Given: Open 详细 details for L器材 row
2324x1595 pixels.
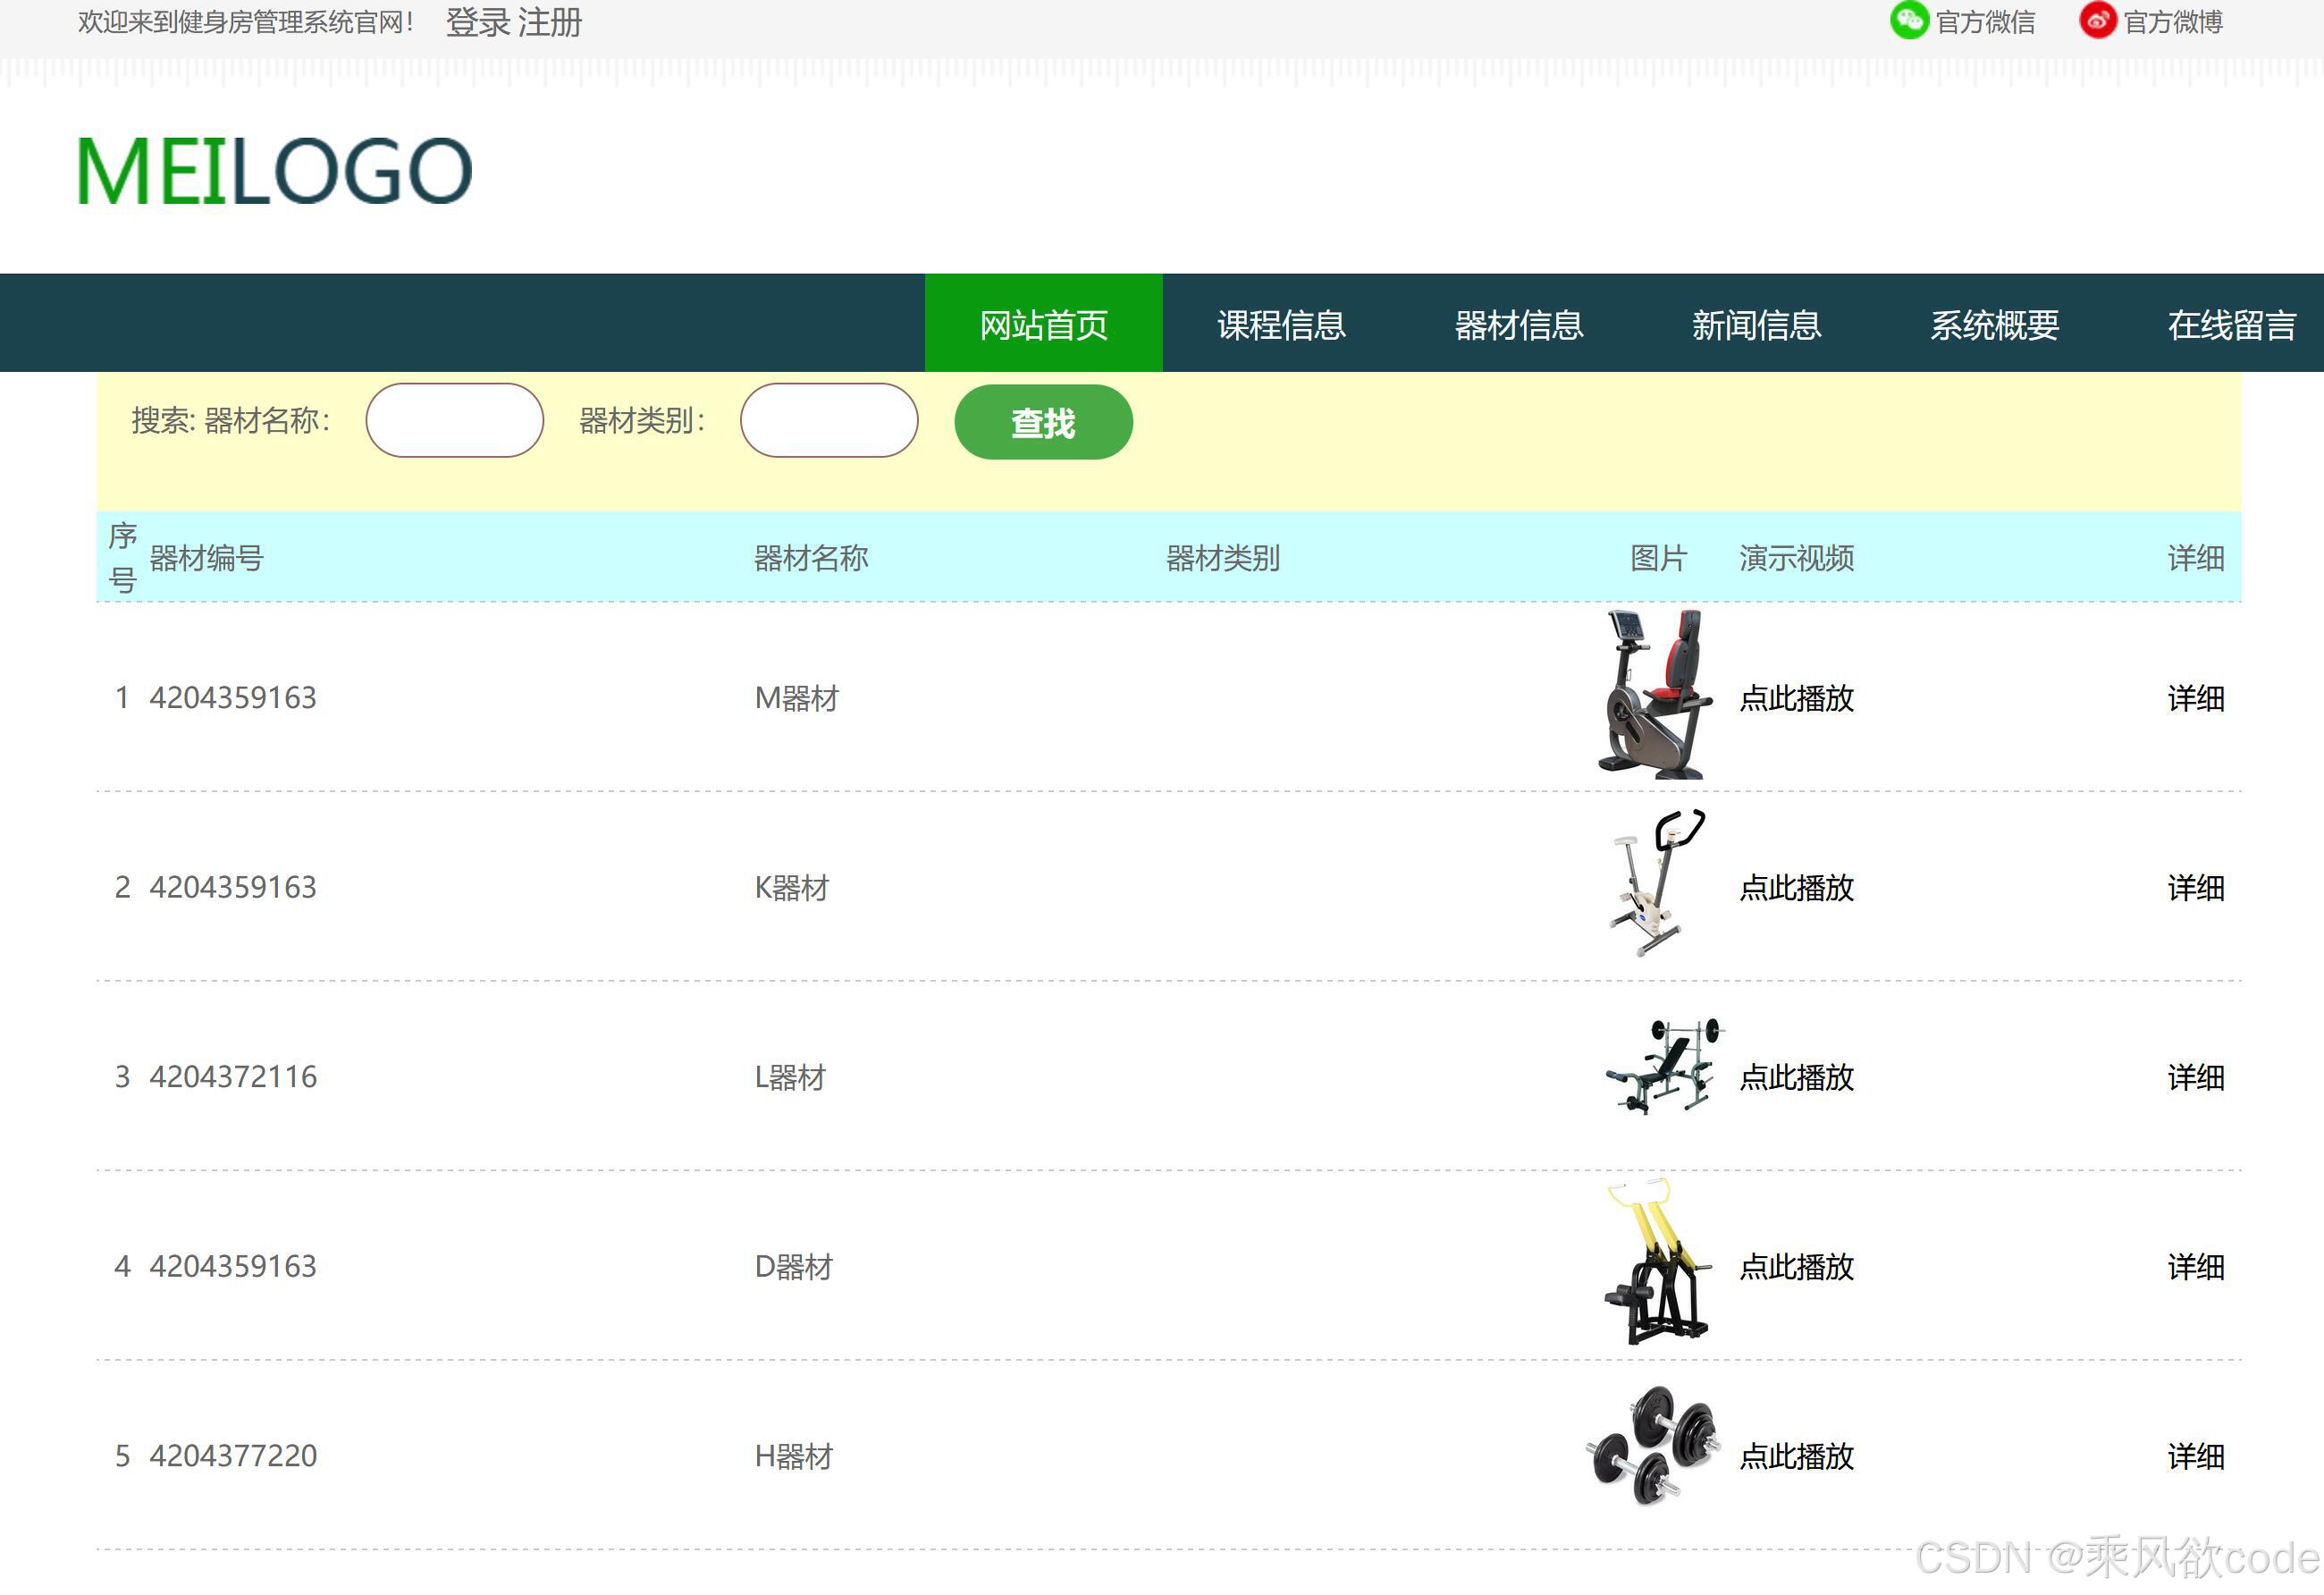Looking at the screenshot, I should 2195,1077.
